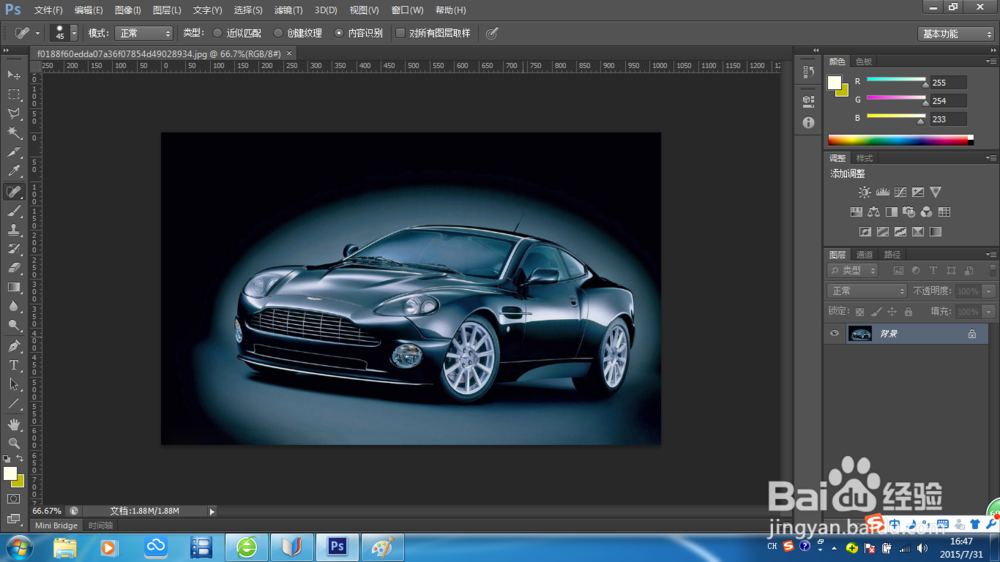Select the History Brush tool
The height and width of the screenshot is (562, 1000).
(x=13, y=249)
